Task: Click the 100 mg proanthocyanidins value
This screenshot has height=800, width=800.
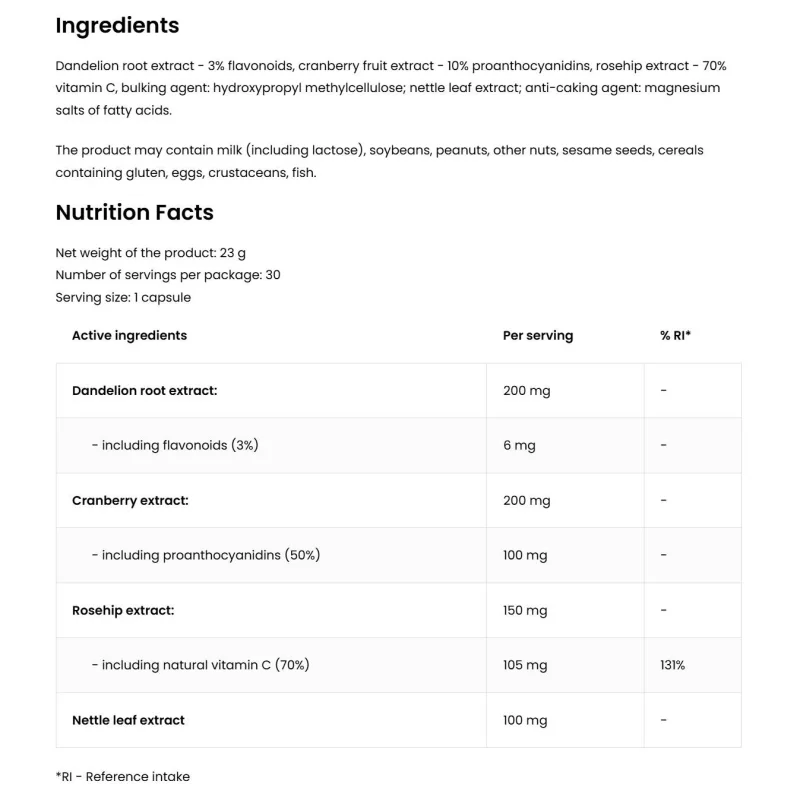Action: coord(525,555)
